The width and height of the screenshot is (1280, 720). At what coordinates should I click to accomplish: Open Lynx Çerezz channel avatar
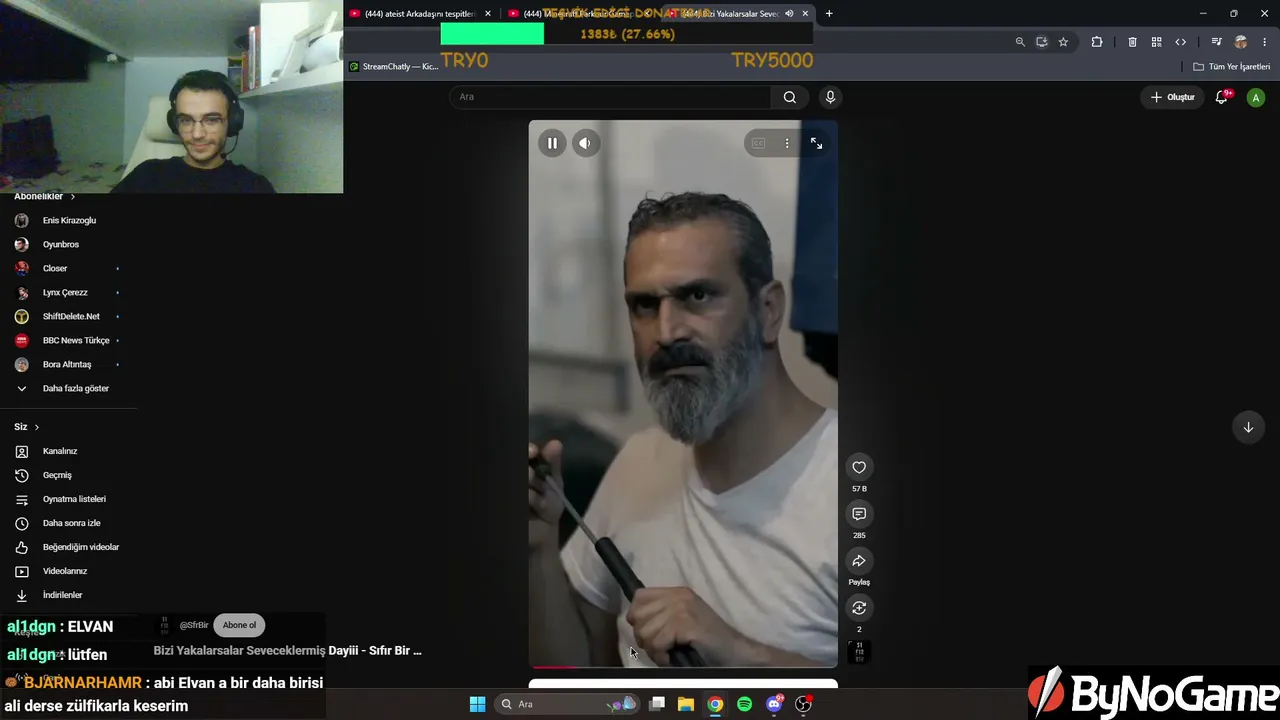pos(22,292)
